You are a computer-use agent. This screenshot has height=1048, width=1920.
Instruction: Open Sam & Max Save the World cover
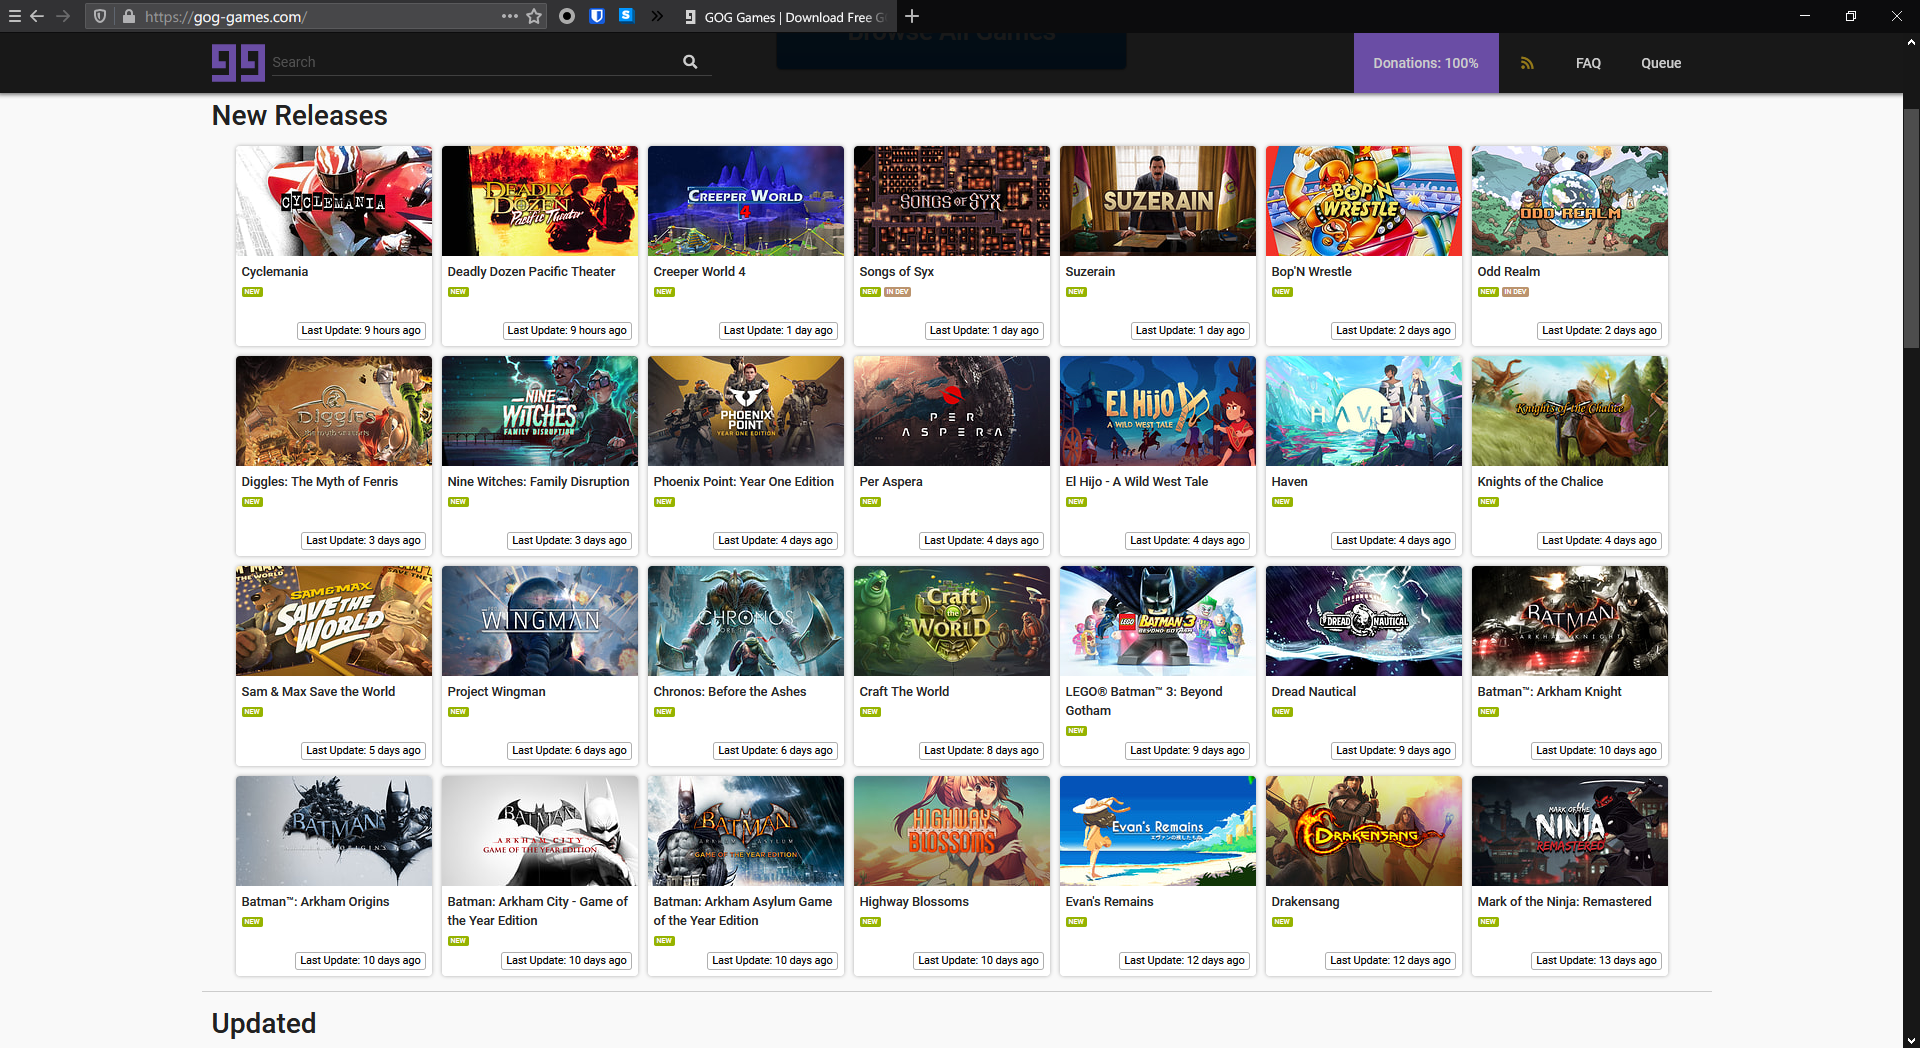coord(334,621)
